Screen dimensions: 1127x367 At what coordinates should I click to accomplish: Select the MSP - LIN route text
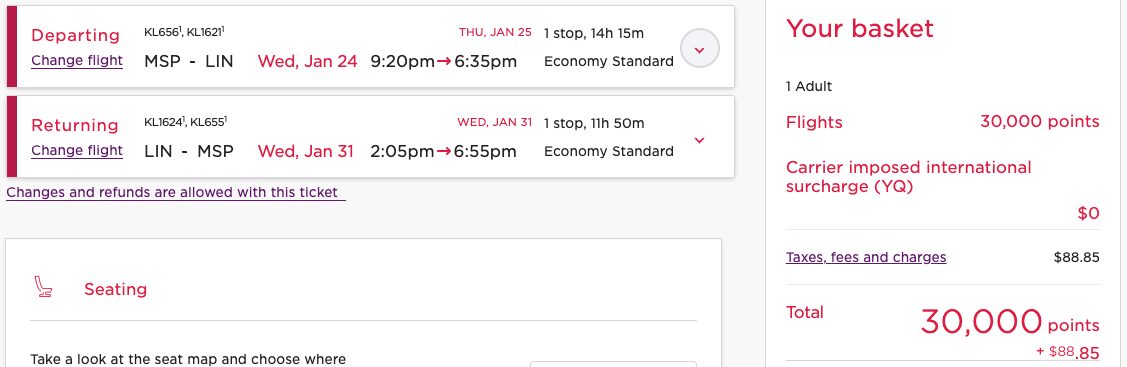(x=189, y=61)
